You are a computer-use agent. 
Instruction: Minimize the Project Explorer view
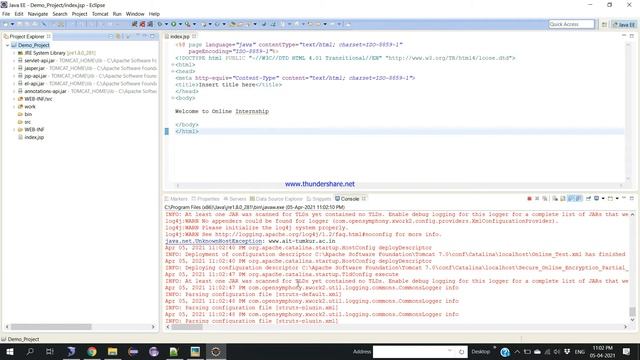[145, 36]
